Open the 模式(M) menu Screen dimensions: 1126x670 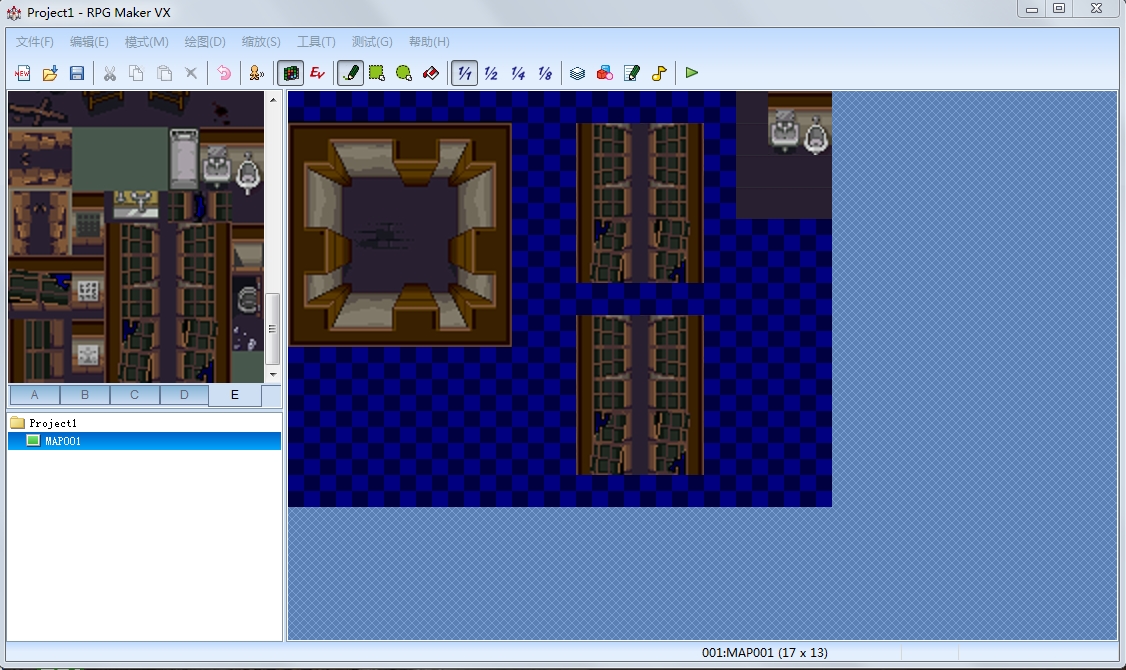click(x=146, y=42)
